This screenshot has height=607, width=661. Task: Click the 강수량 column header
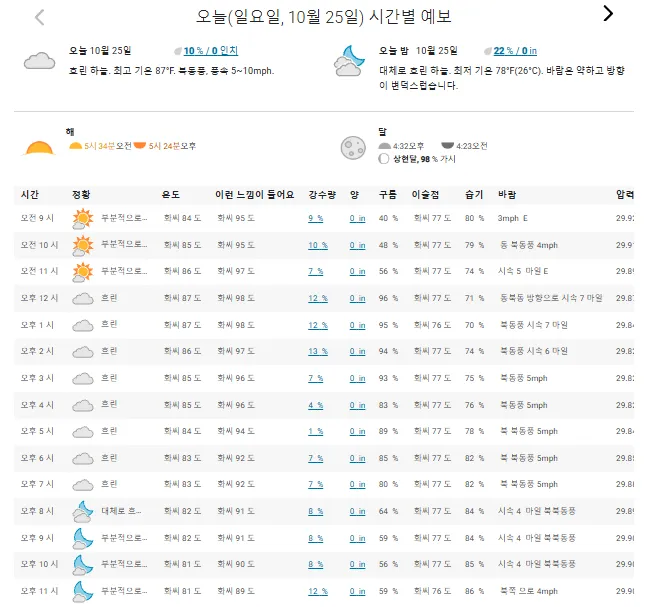pos(322,195)
